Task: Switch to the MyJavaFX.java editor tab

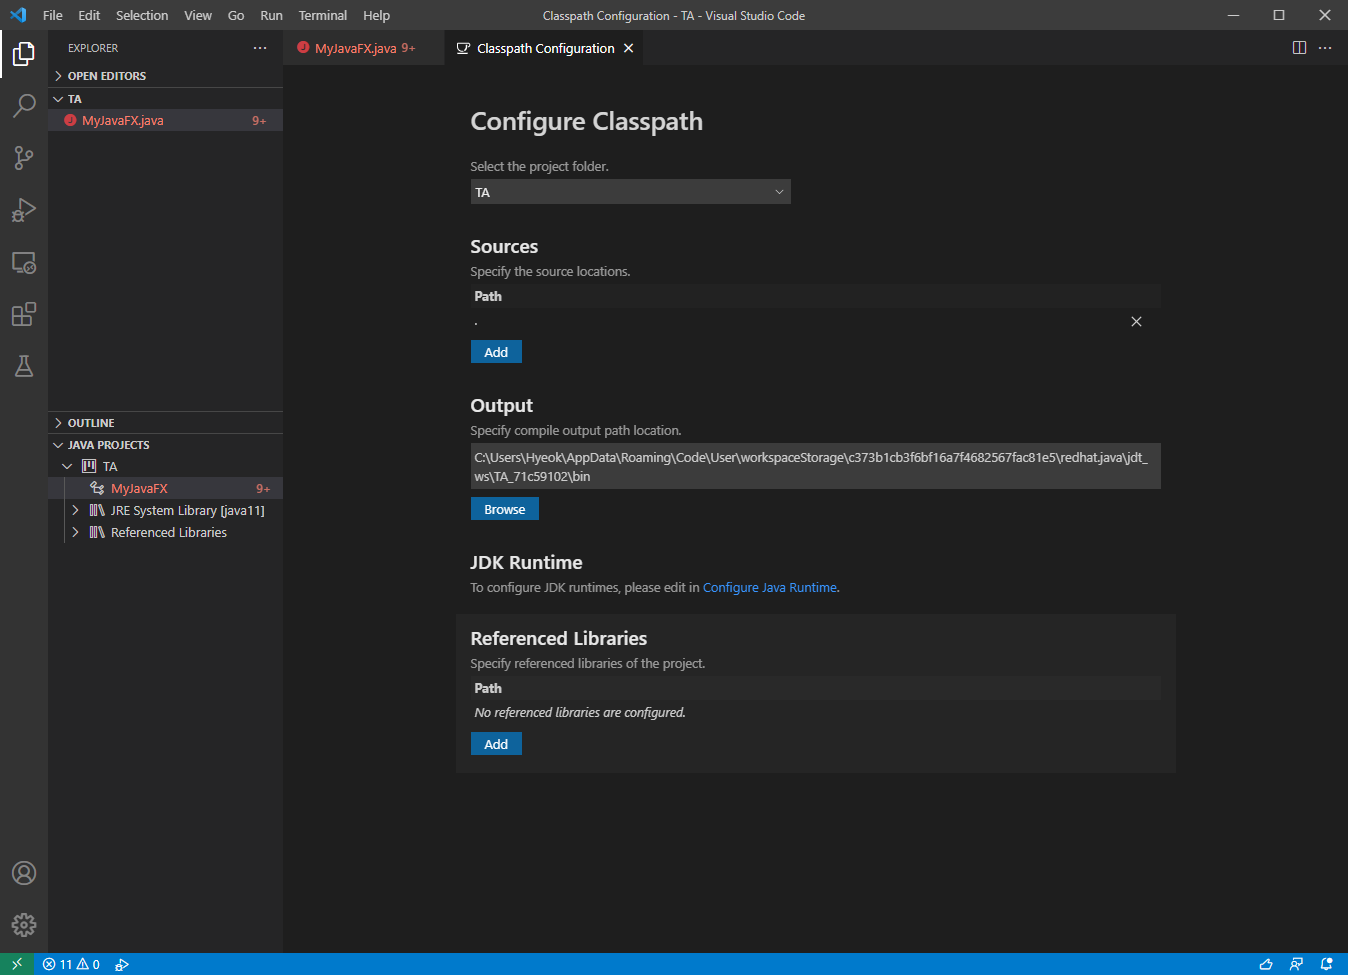Action: [x=364, y=48]
